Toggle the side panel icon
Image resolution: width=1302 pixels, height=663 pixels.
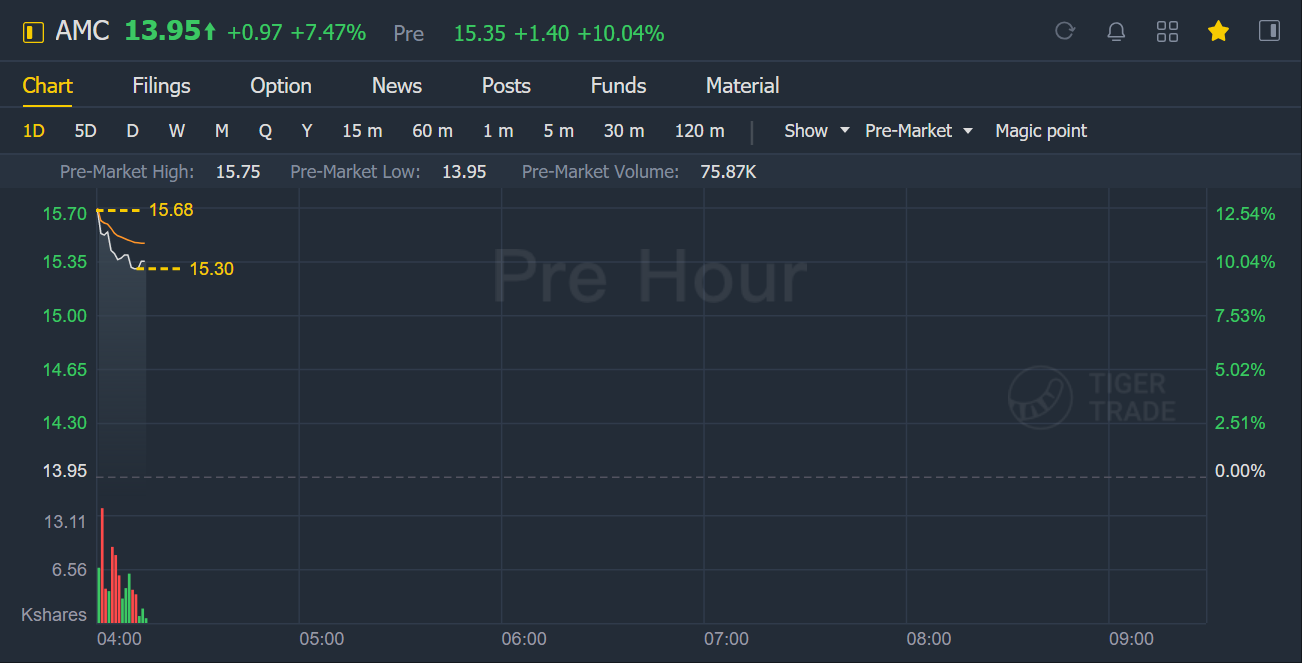click(1269, 31)
